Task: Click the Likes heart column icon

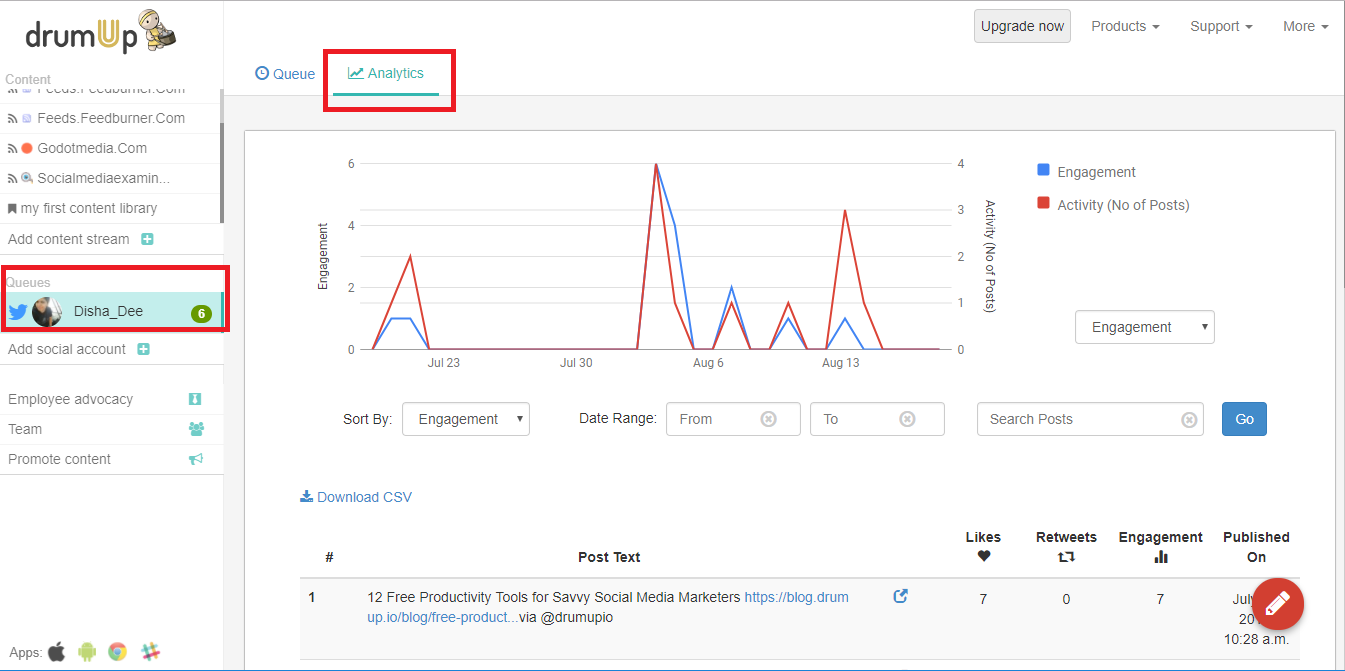Action: click(984, 556)
